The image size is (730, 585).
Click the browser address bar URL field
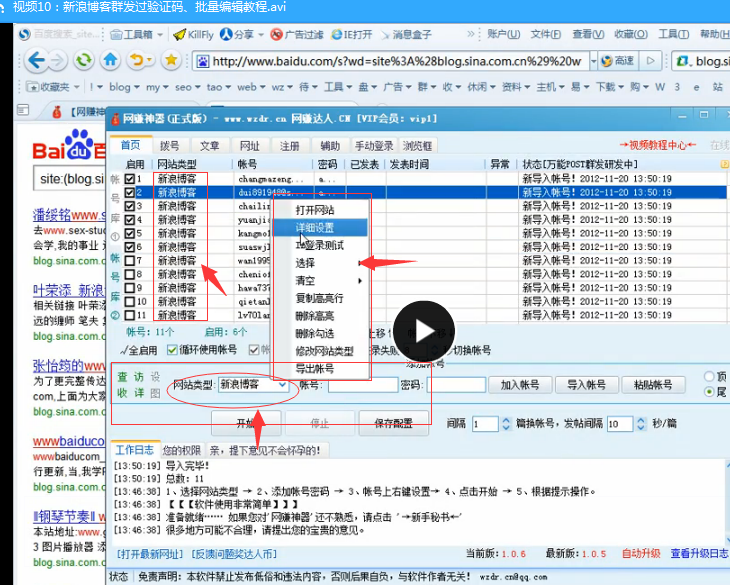pos(395,61)
